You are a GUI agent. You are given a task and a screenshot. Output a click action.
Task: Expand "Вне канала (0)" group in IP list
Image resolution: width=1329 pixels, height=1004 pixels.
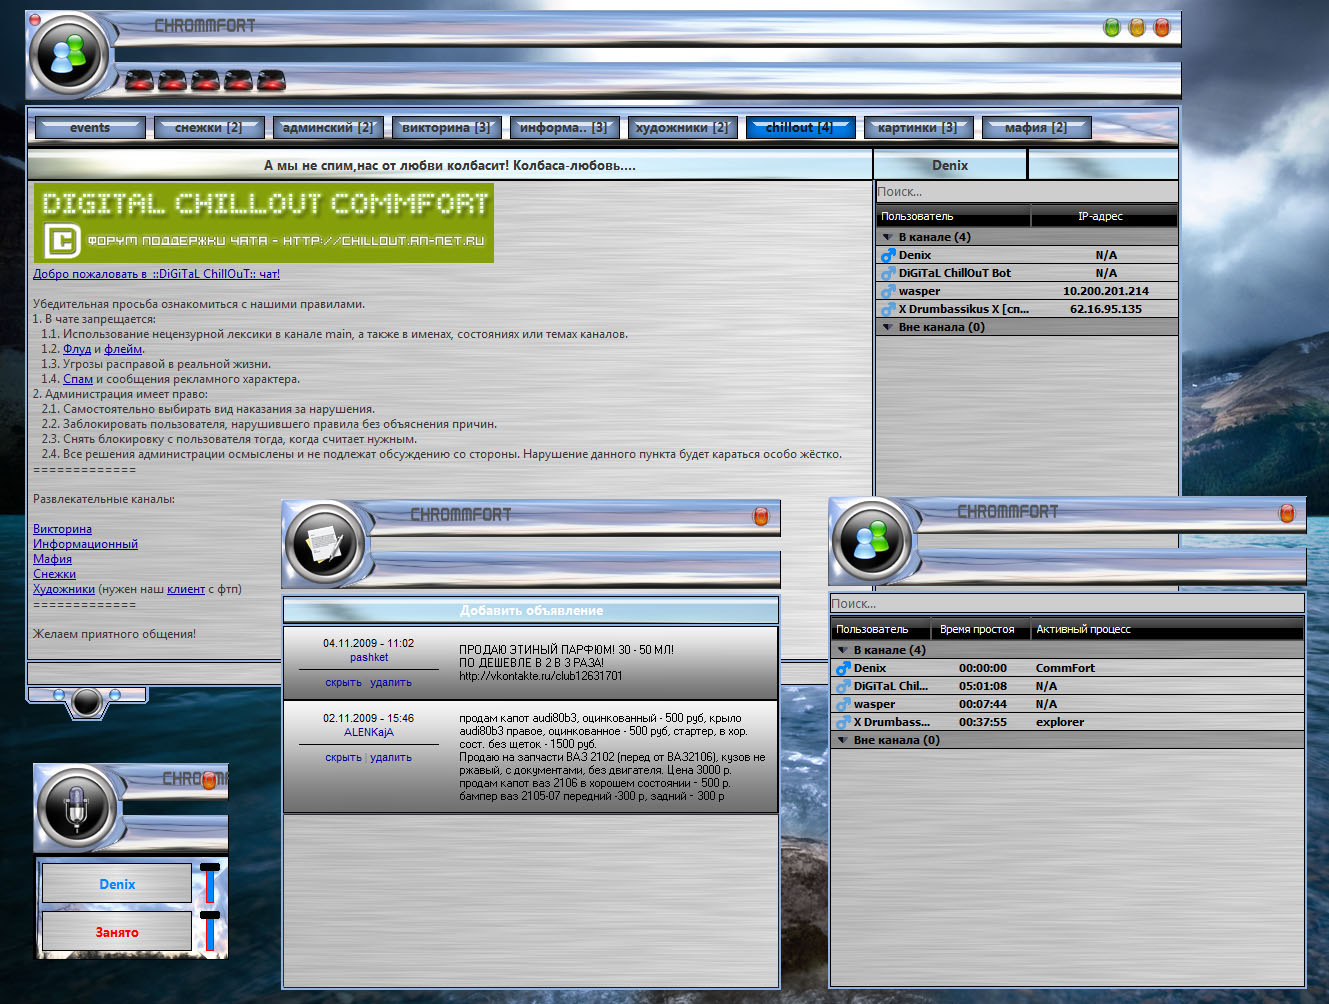(887, 327)
